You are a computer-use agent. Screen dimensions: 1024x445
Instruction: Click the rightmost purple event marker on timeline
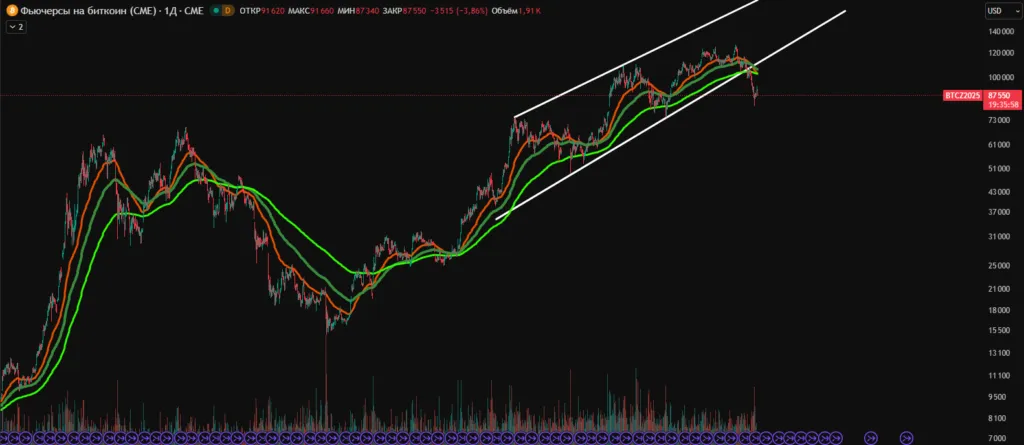pos(906,437)
